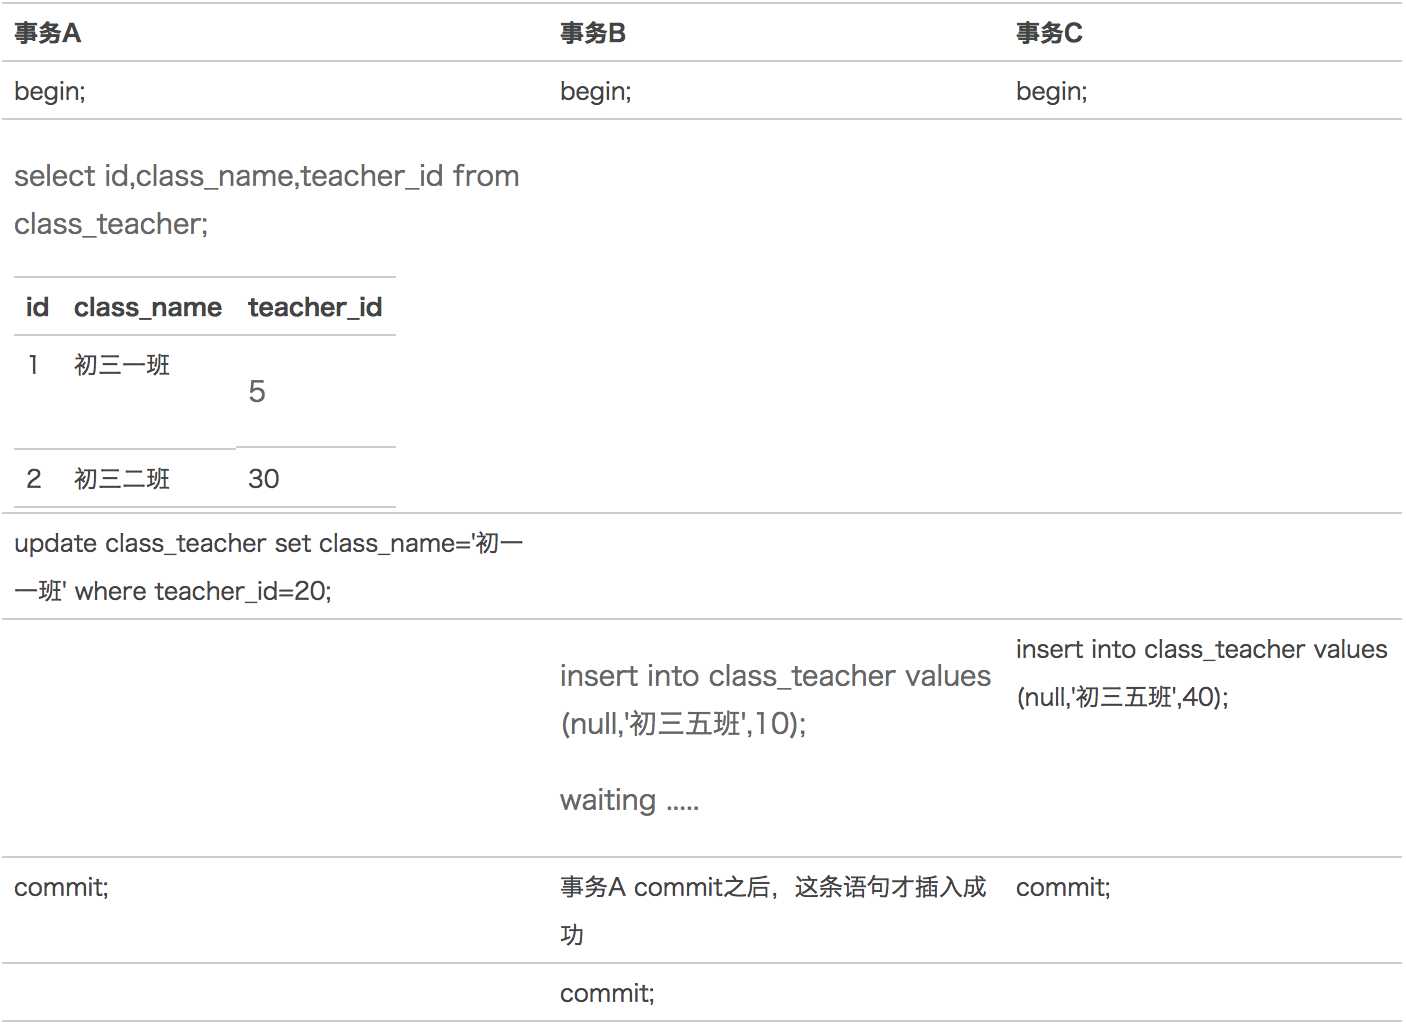This screenshot has width=1406, height=1026.
Task: Click the 事务B column header
Action: click(x=592, y=33)
